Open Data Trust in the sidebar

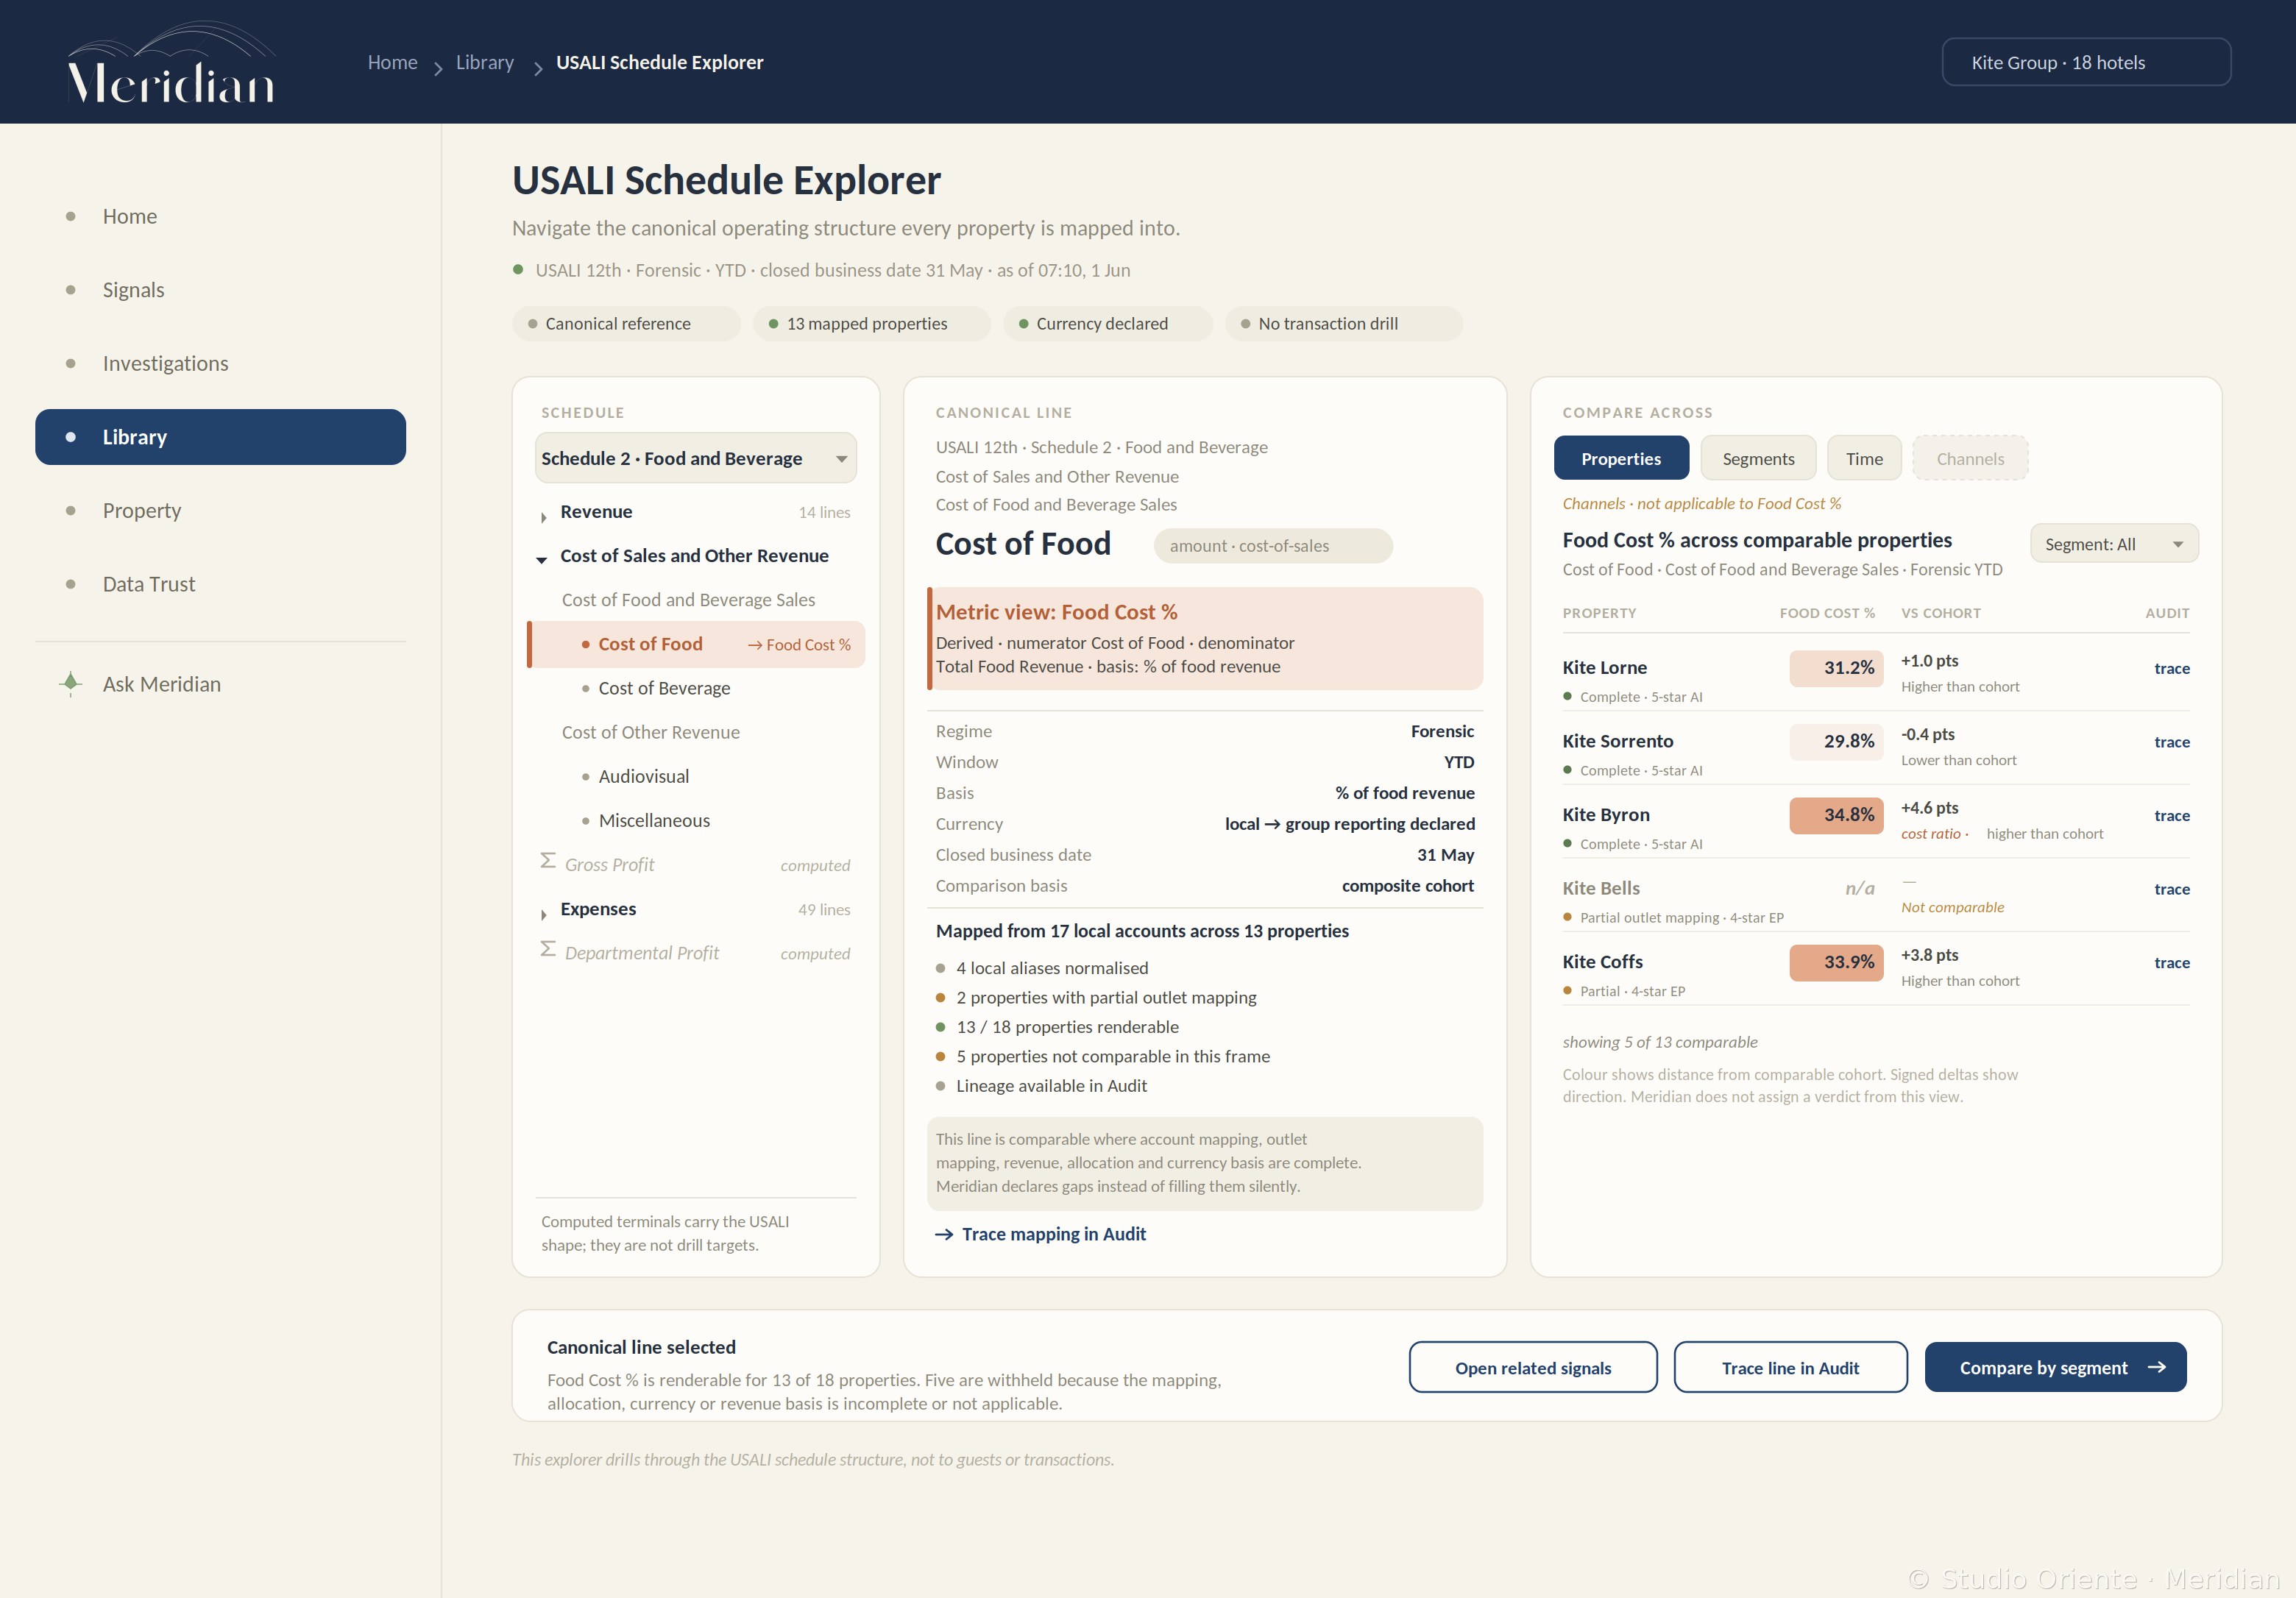coord(220,584)
